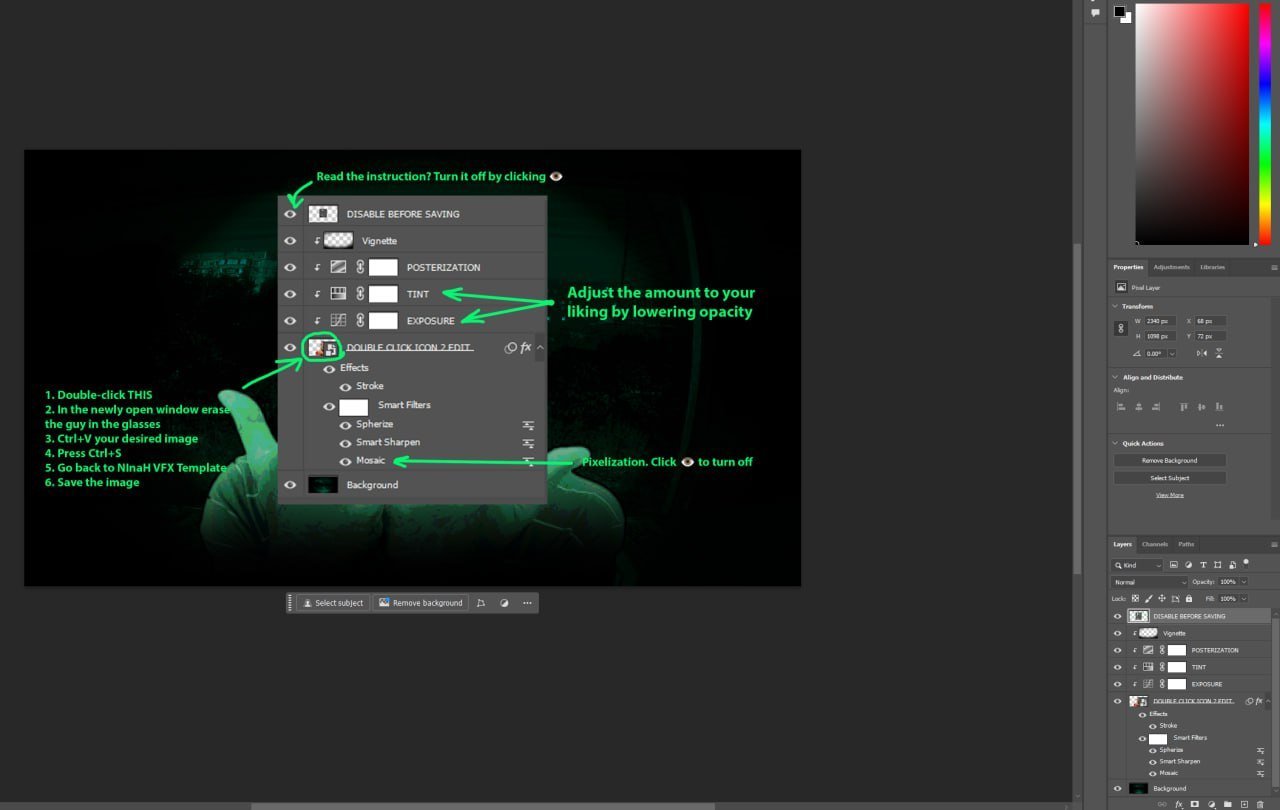This screenshot has height=810, width=1280.
Task: Open Spherize filter blending options icon
Action: point(1260,750)
